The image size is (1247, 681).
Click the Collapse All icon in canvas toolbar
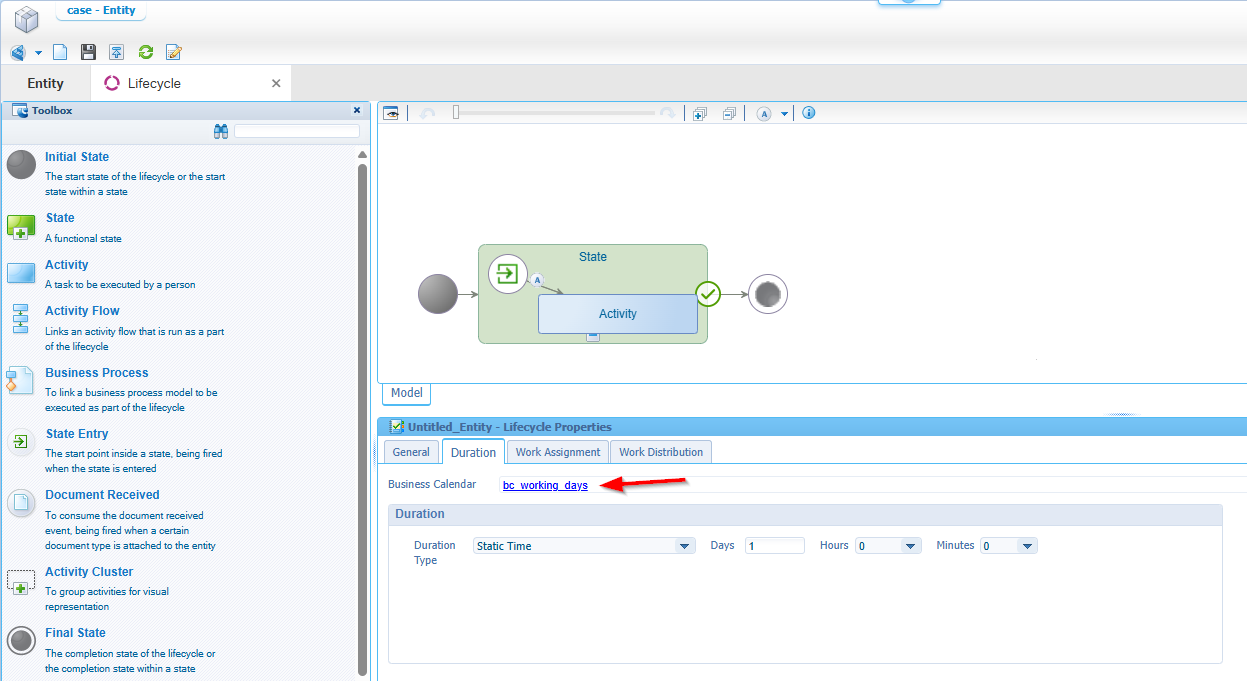click(x=729, y=113)
